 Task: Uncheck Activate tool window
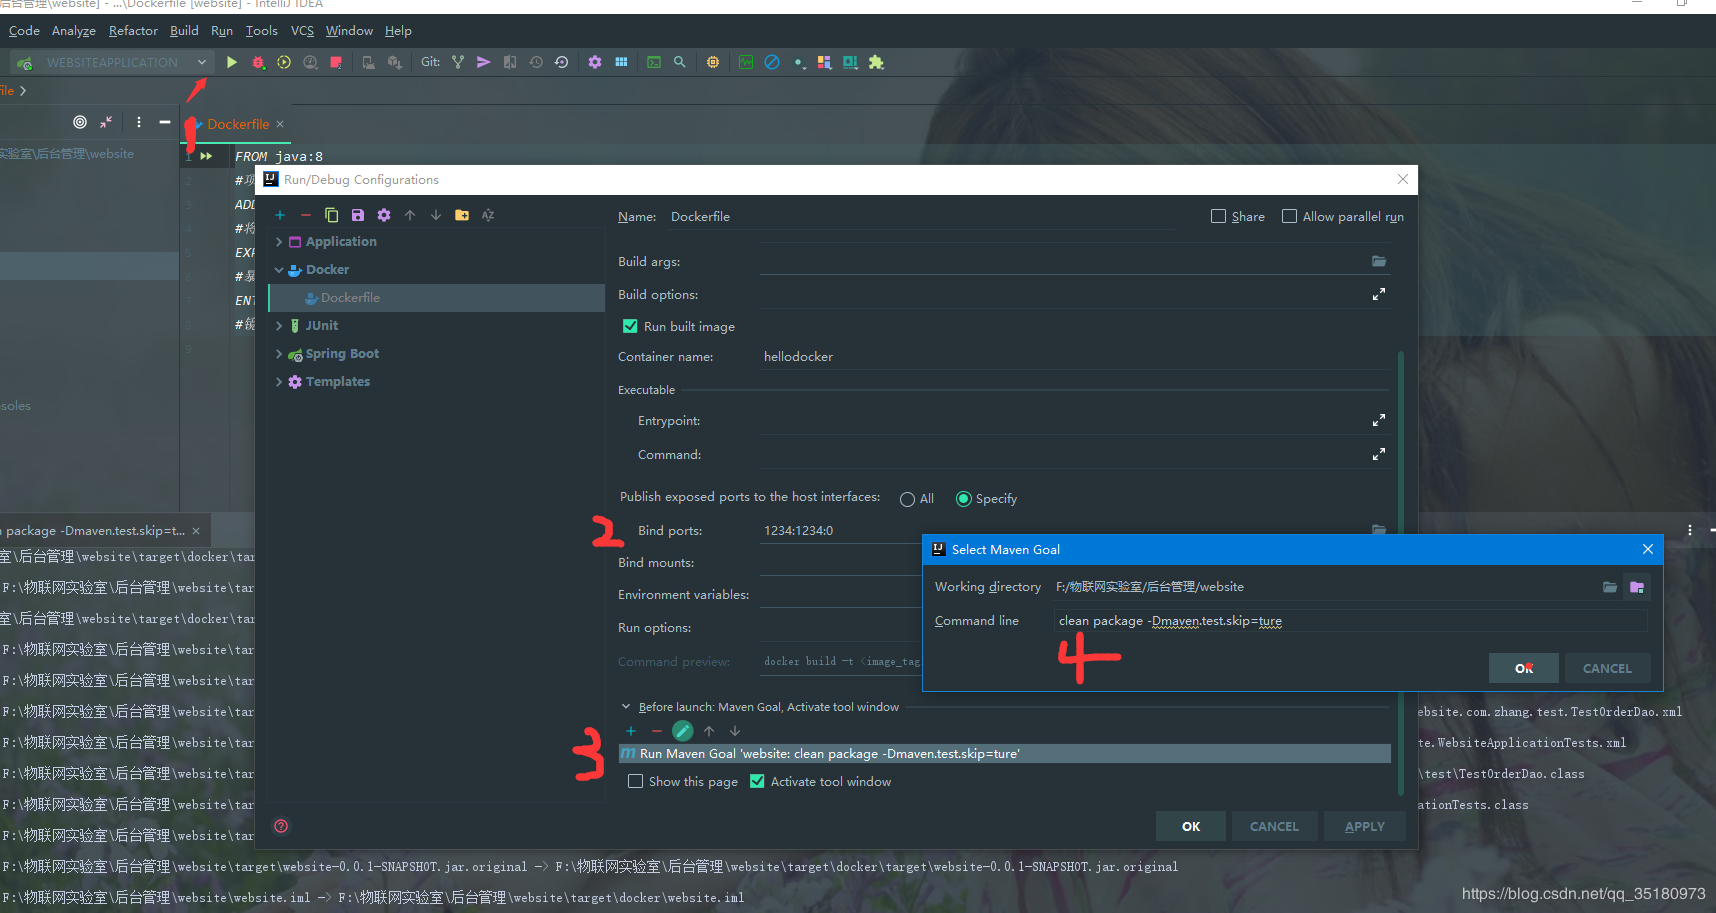coord(757,781)
